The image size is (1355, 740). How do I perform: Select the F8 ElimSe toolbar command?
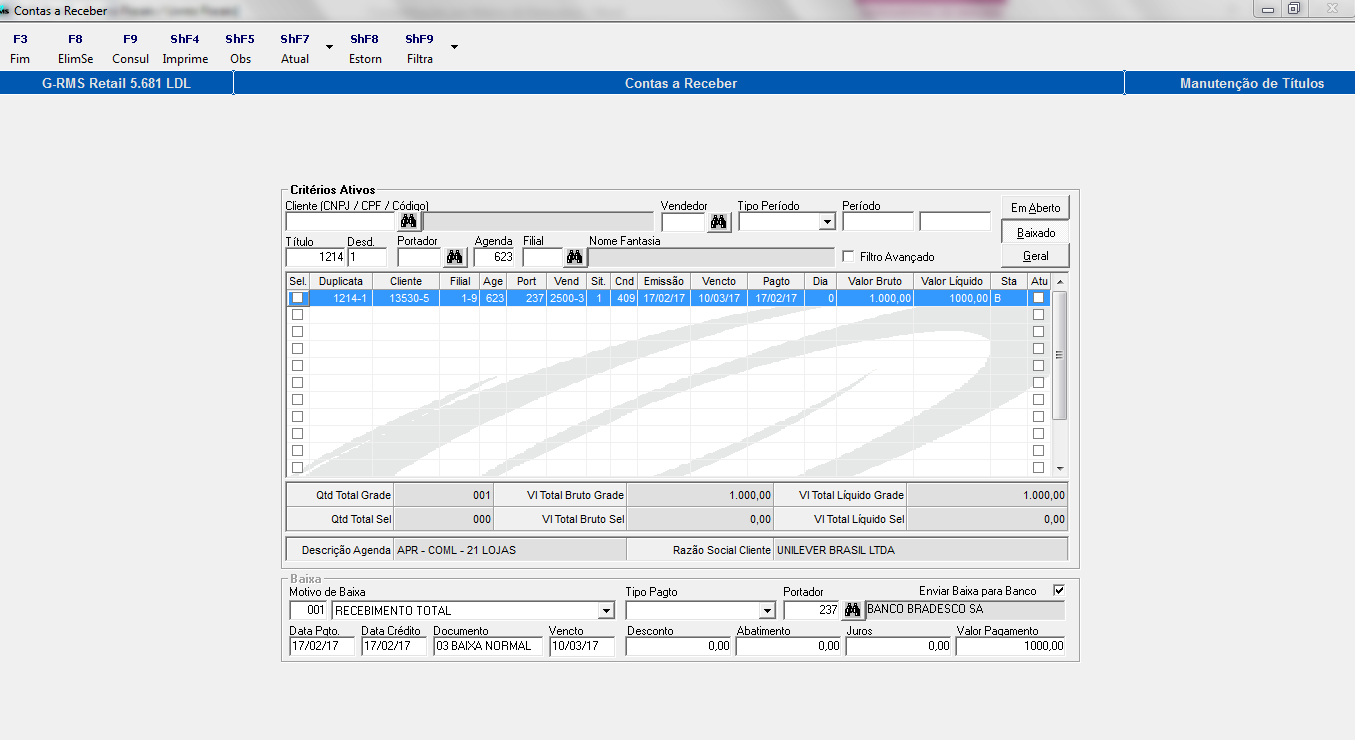click(75, 49)
